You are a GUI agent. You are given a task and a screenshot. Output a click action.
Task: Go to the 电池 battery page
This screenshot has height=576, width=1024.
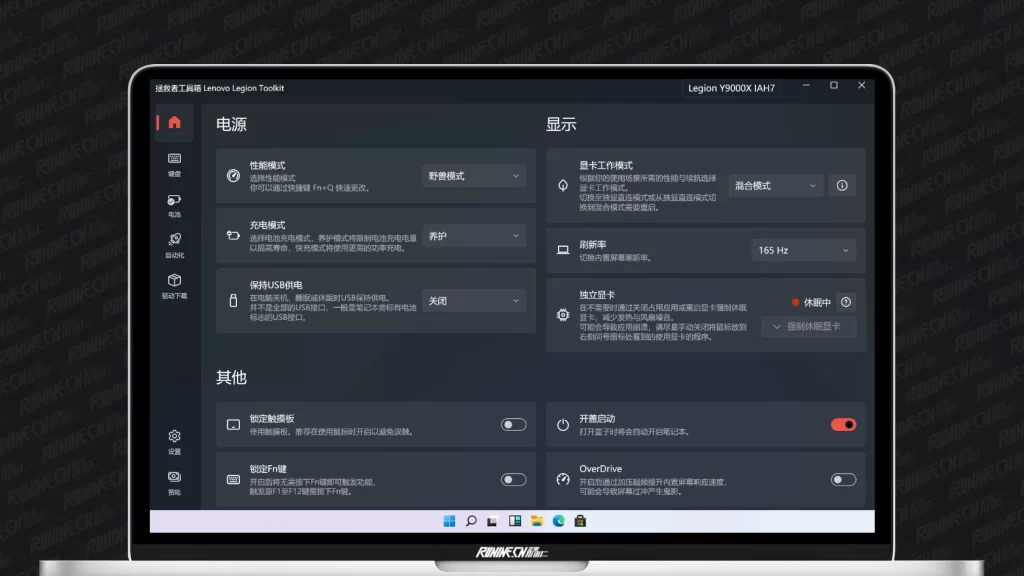[x=174, y=204]
